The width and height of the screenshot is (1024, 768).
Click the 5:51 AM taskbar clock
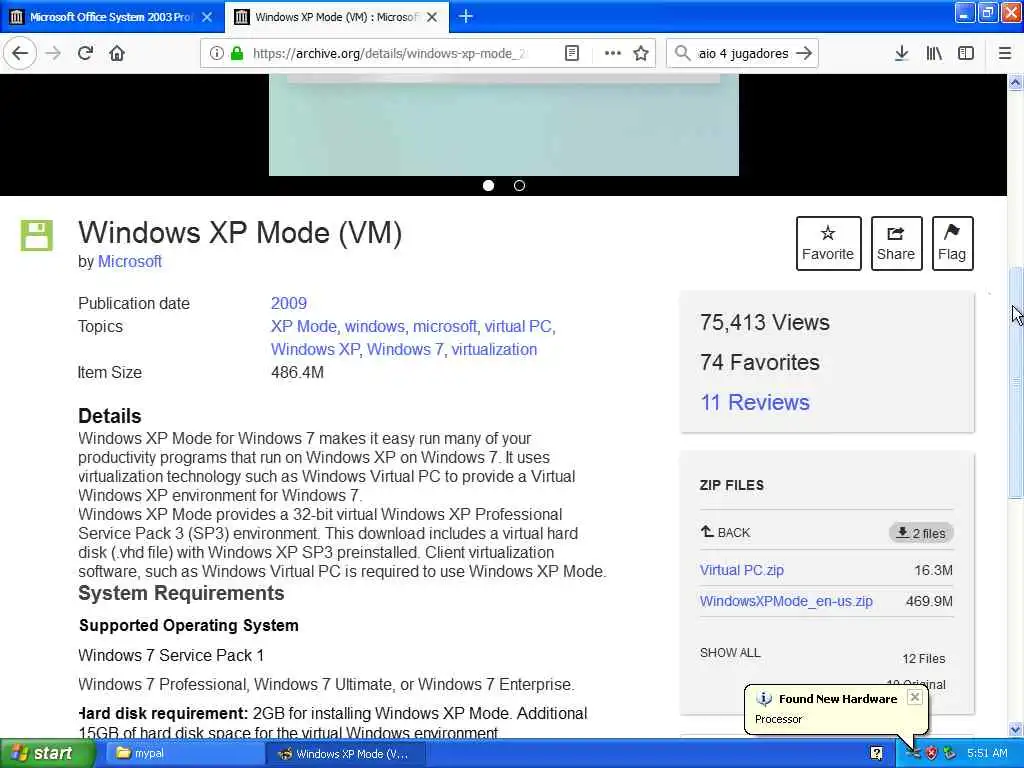pos(987,753)
